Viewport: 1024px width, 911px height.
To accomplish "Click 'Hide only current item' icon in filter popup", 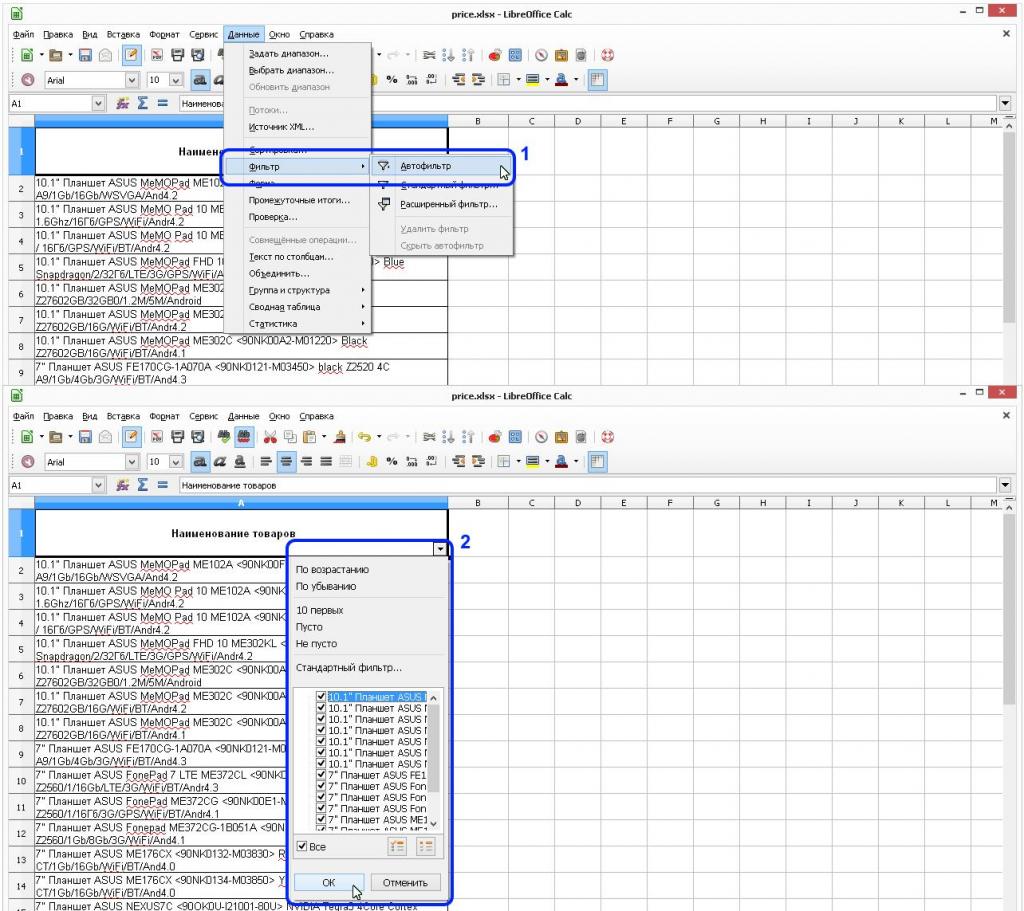I will point(426,847).
